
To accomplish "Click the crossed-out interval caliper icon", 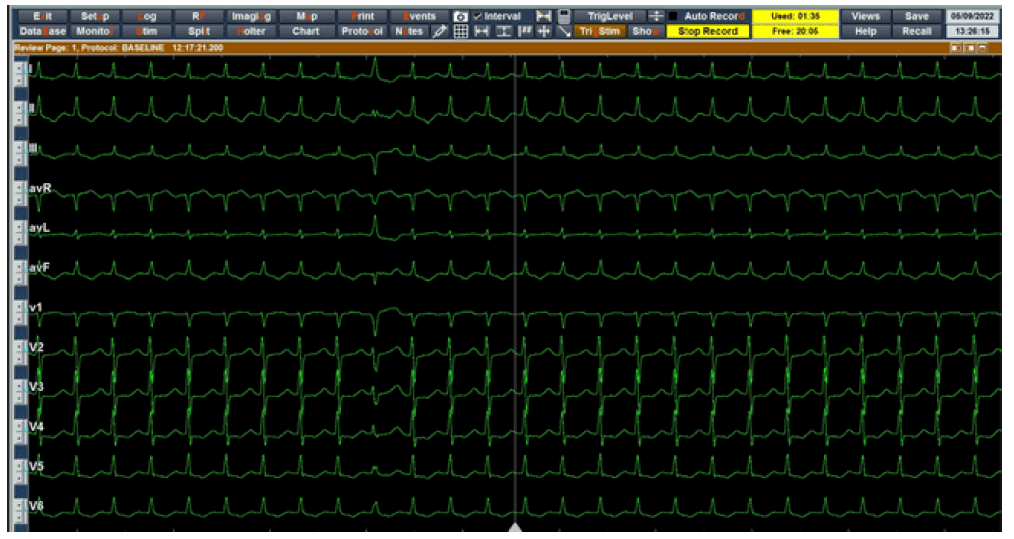I will click(x=544, y=16).
